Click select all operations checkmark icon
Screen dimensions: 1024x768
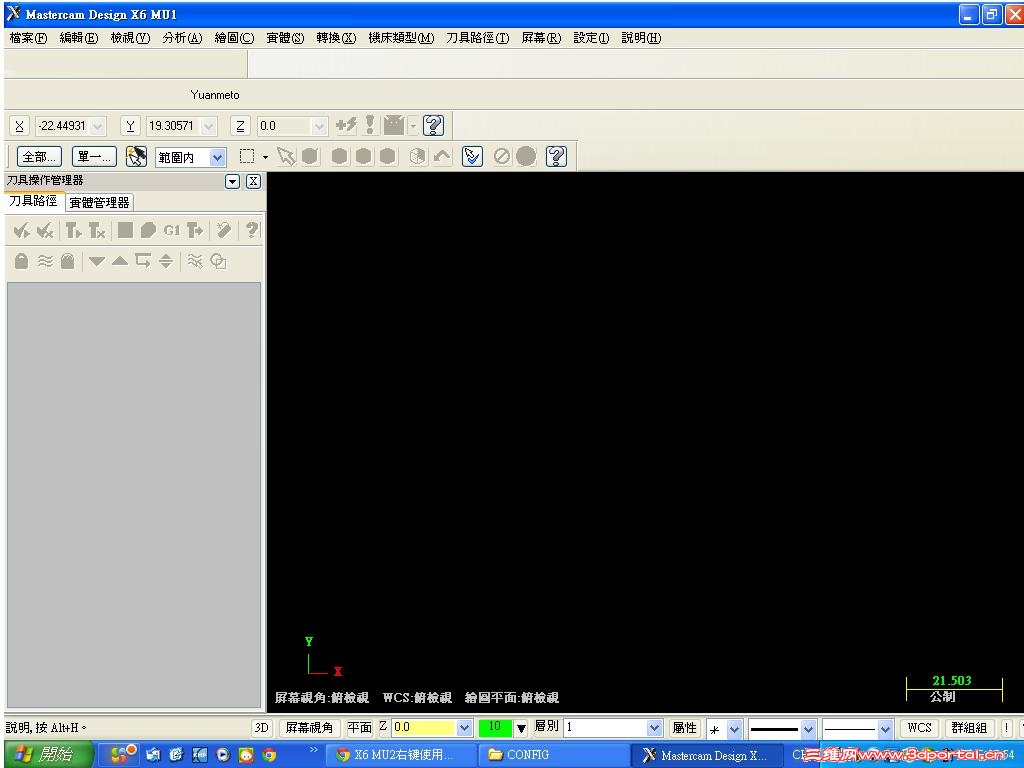click(21, 230)
